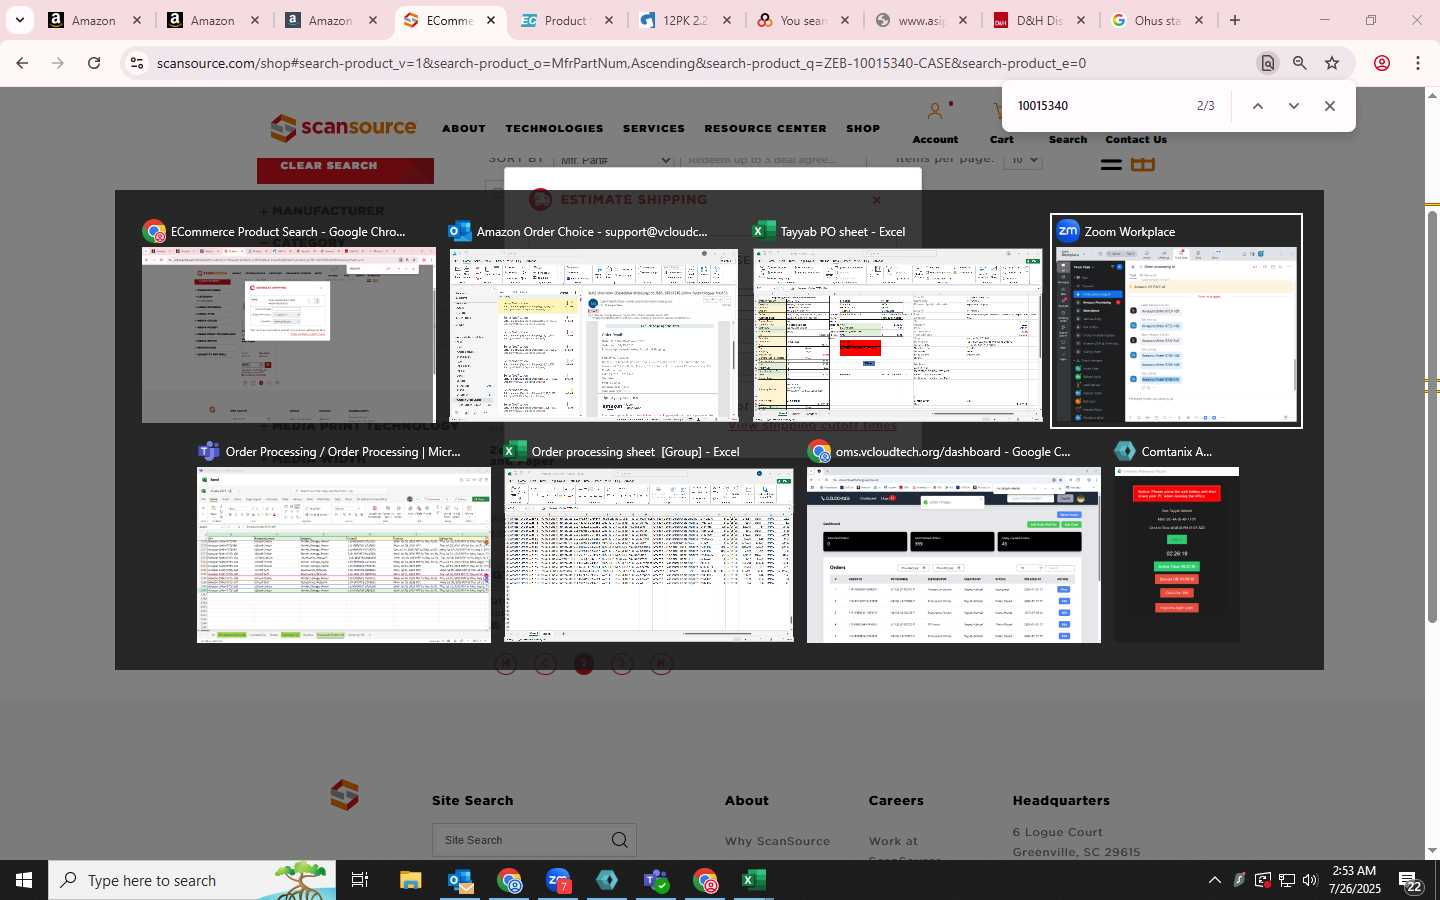This screenshot has width=1440, height=900.
Task: Submit footer site search magnifier icon
Action: click(x=620, y=840)
